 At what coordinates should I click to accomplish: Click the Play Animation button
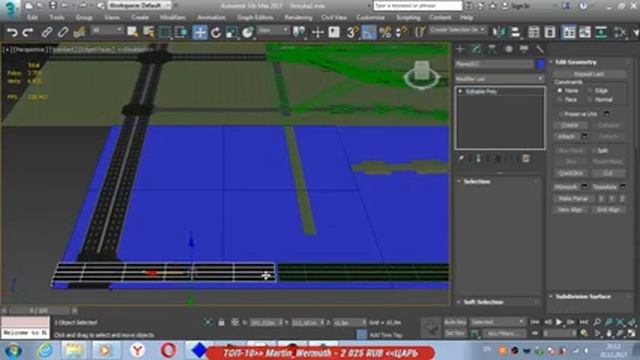[559, 322]
